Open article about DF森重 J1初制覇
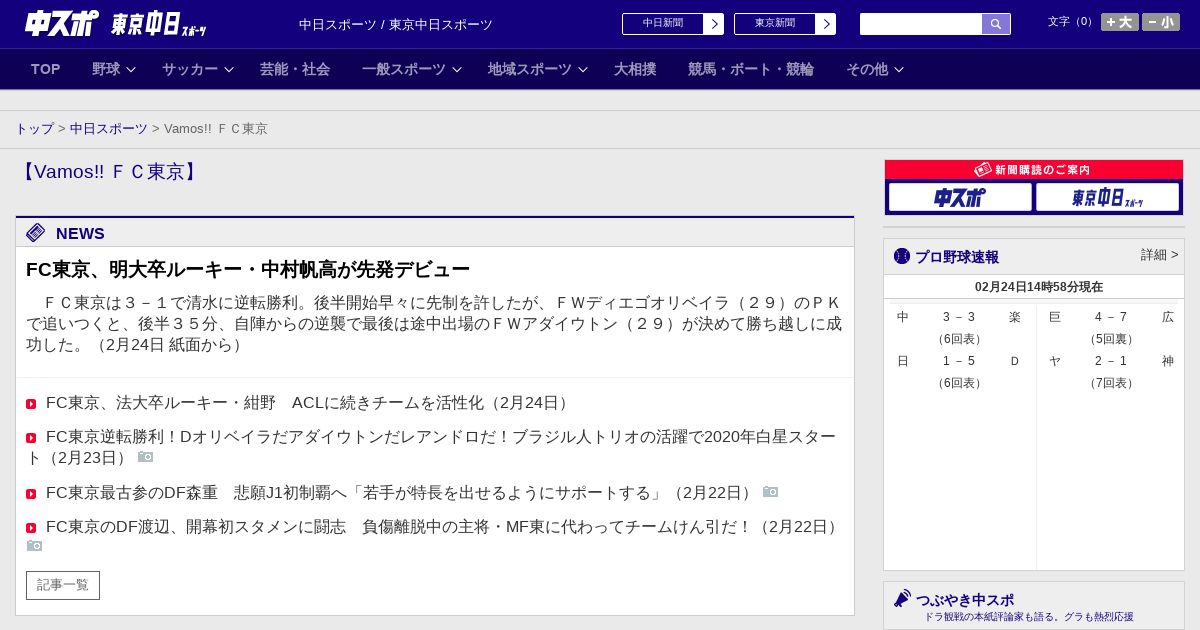This screenshot has width=1200, height=630. (400, 493)
